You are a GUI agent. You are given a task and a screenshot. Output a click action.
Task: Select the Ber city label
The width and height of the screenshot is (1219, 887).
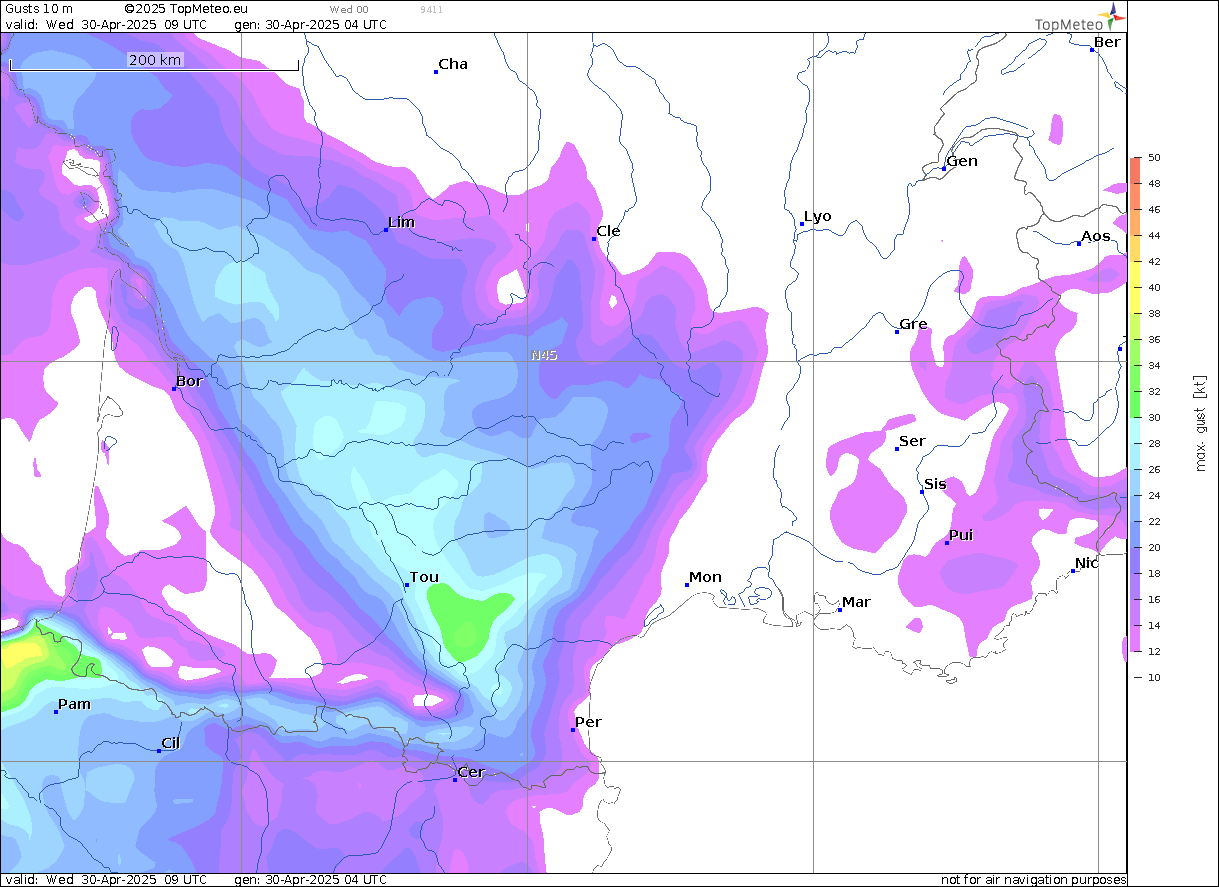pos(1107,42)
